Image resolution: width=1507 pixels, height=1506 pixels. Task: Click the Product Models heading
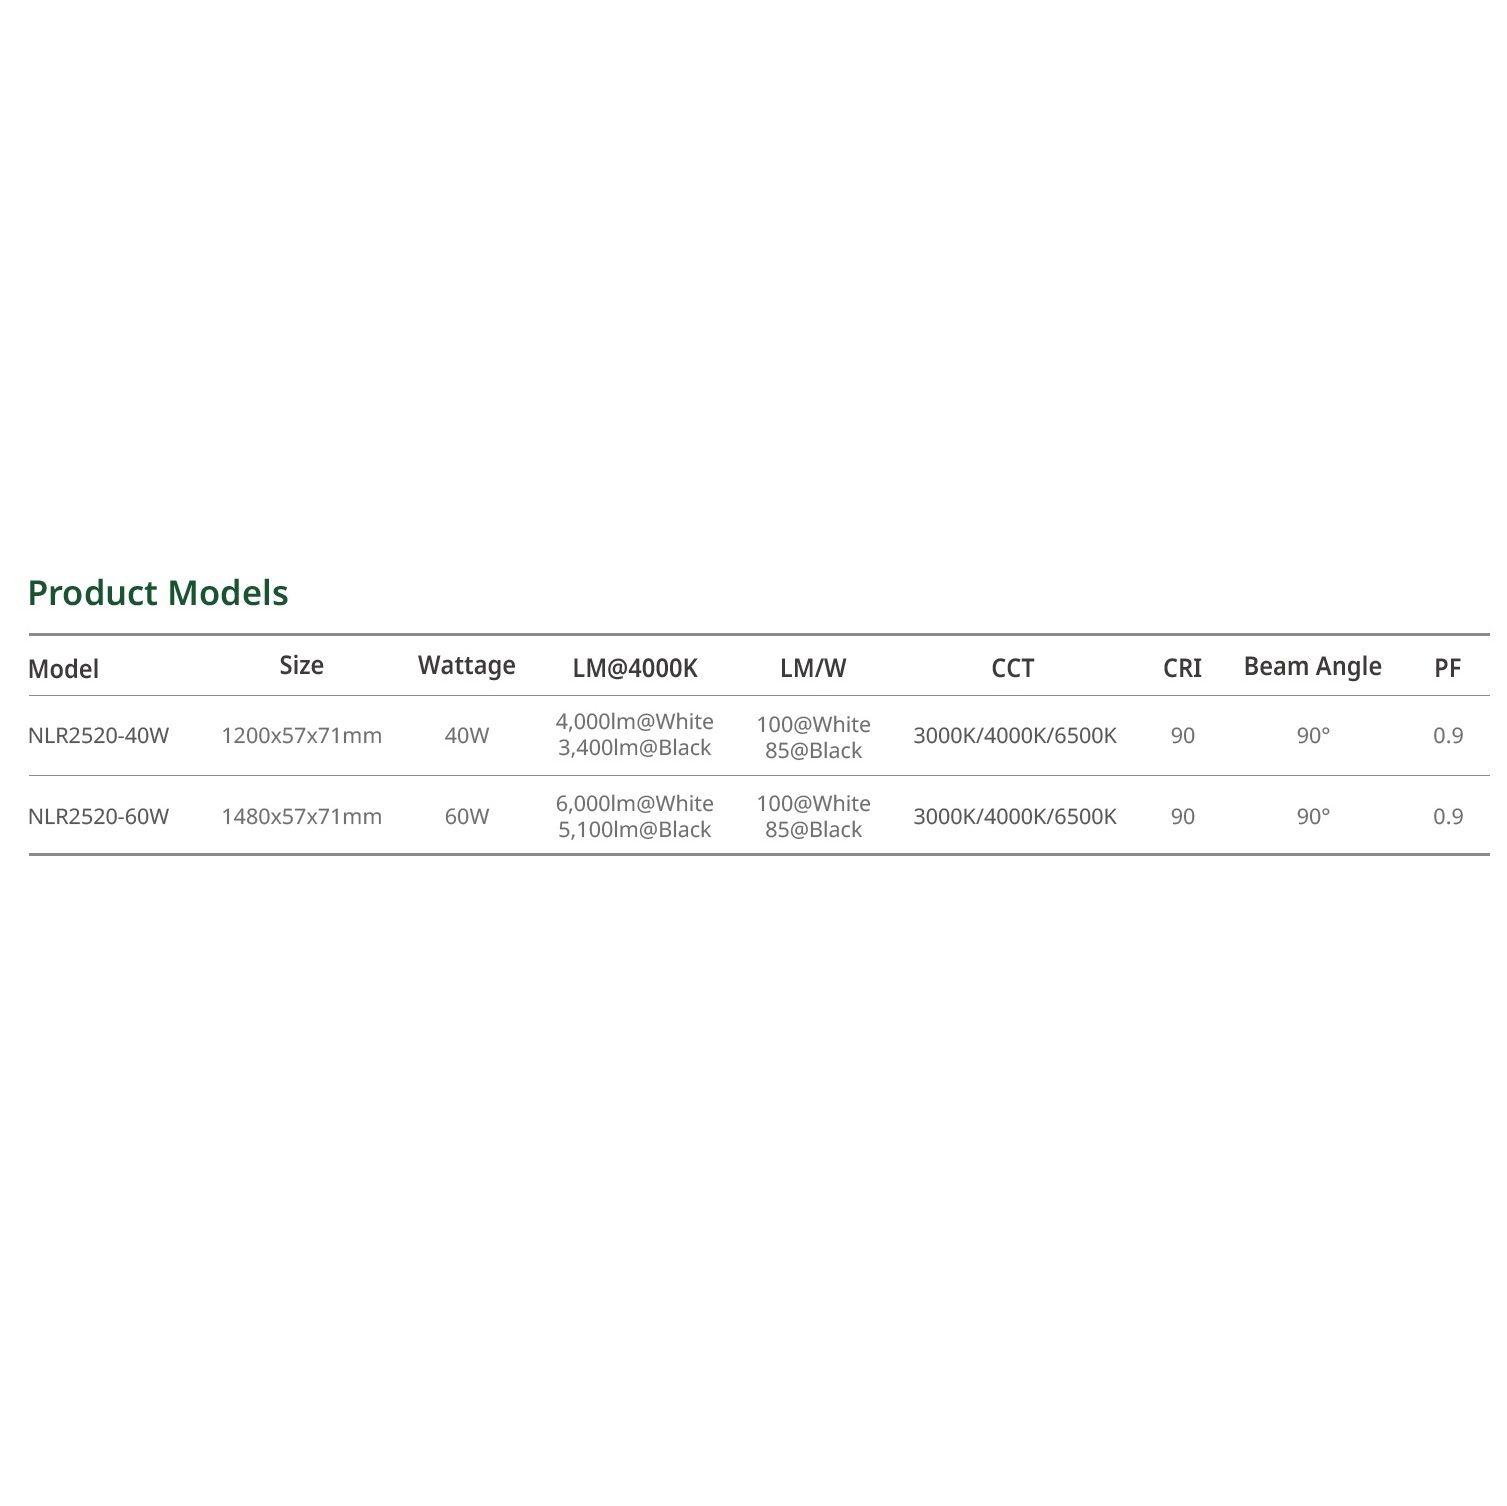(158, 593)
